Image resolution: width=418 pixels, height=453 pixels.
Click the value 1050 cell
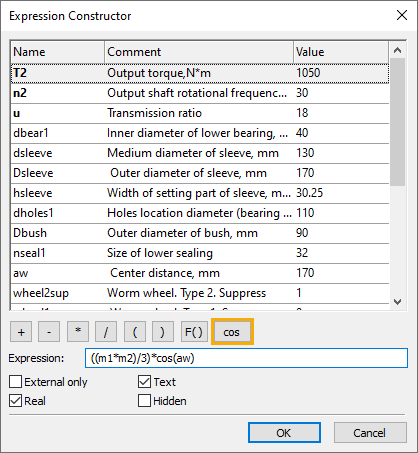(x=308, y=73)
